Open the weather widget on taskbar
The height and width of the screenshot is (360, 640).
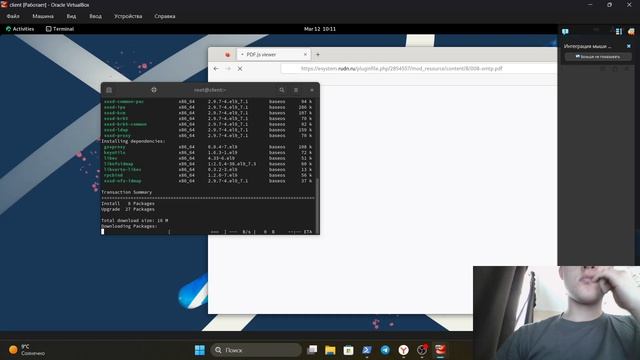tap(27, 350)
